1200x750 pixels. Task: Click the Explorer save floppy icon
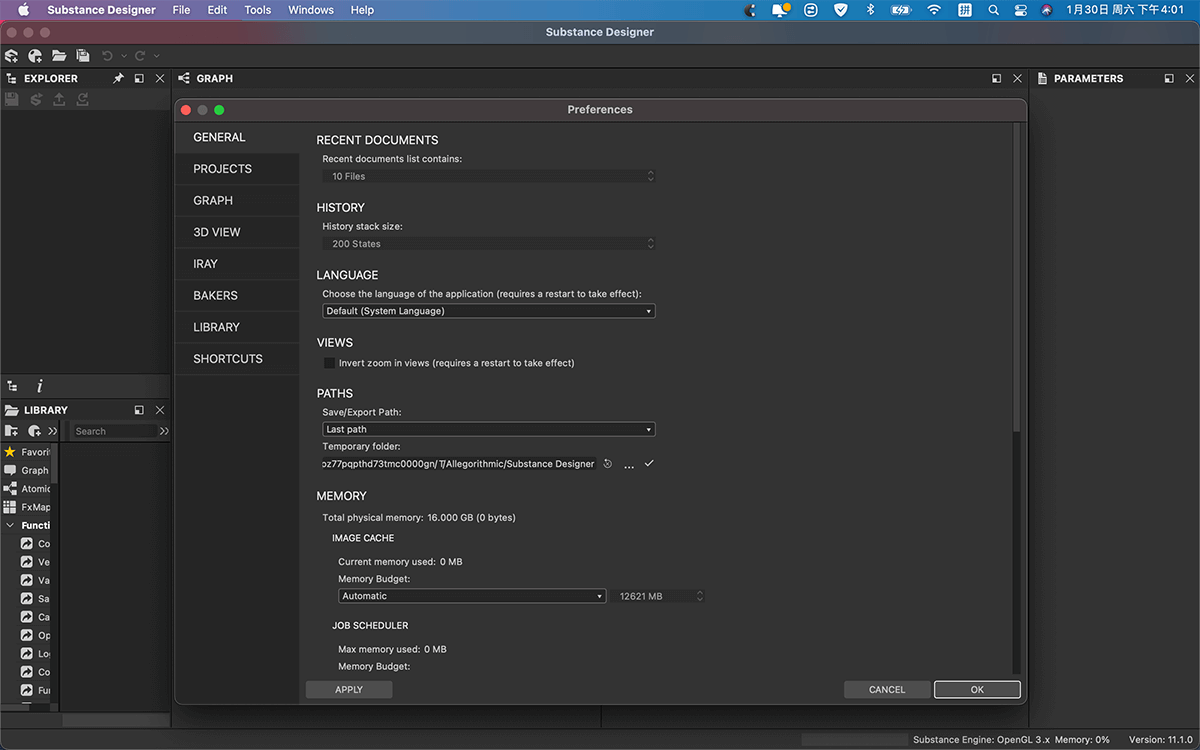pos(12,99)
